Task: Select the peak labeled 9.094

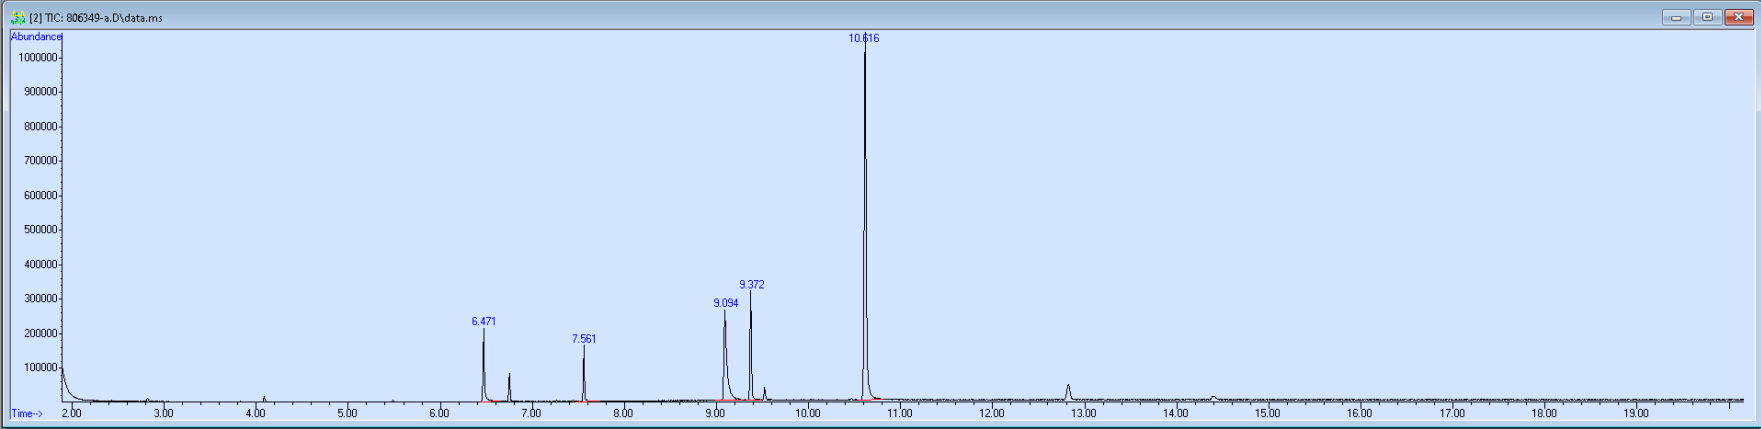Action: point(726,303)
